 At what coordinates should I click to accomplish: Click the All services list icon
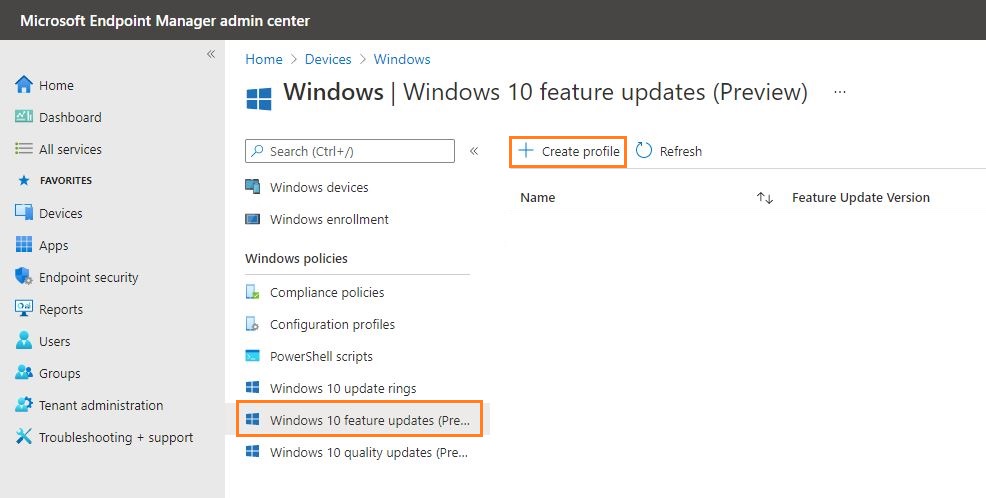[24, 149]
